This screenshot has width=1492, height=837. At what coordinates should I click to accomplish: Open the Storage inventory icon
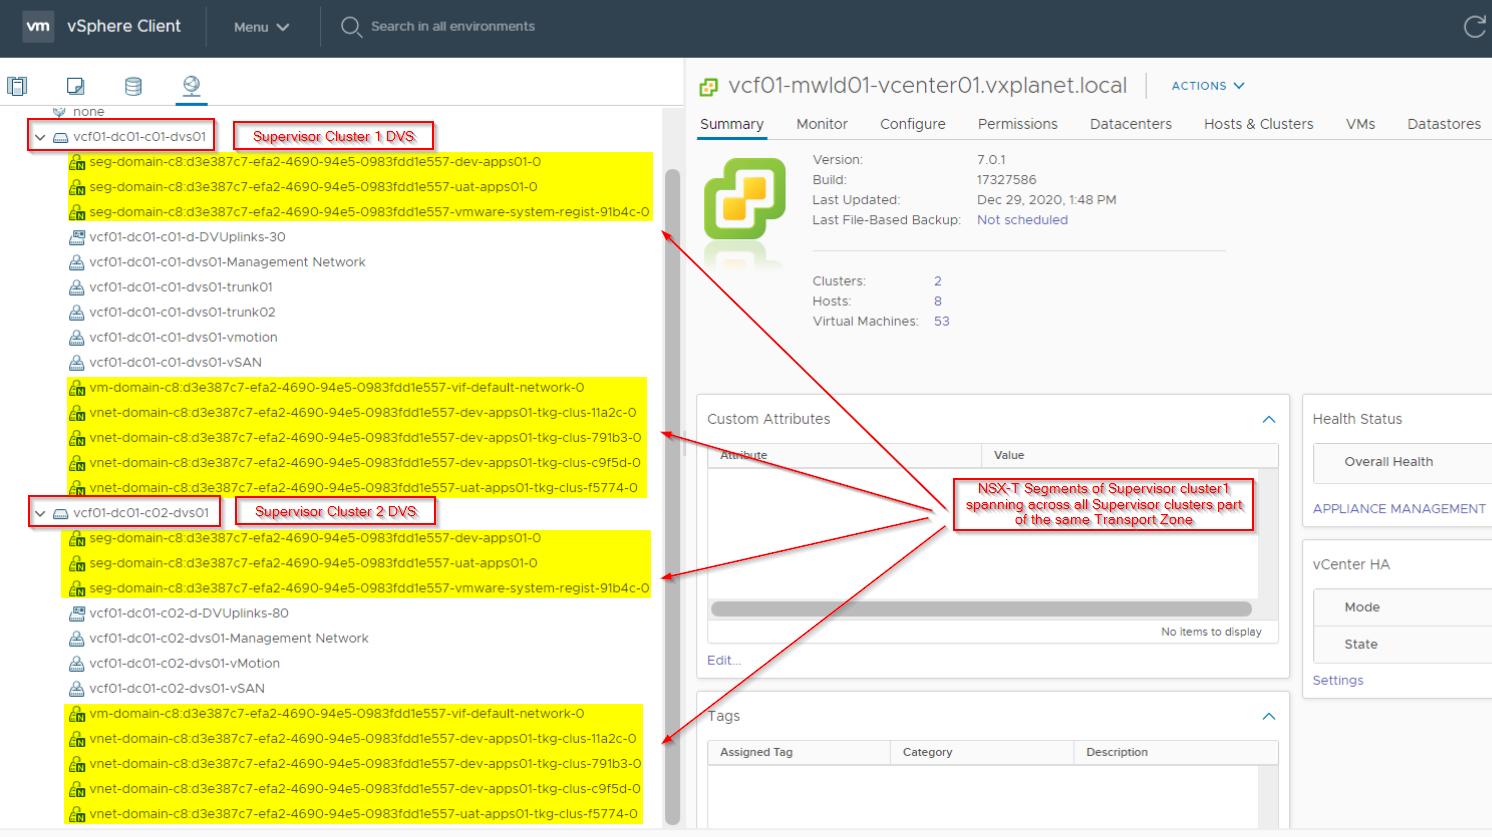(133, 86)
